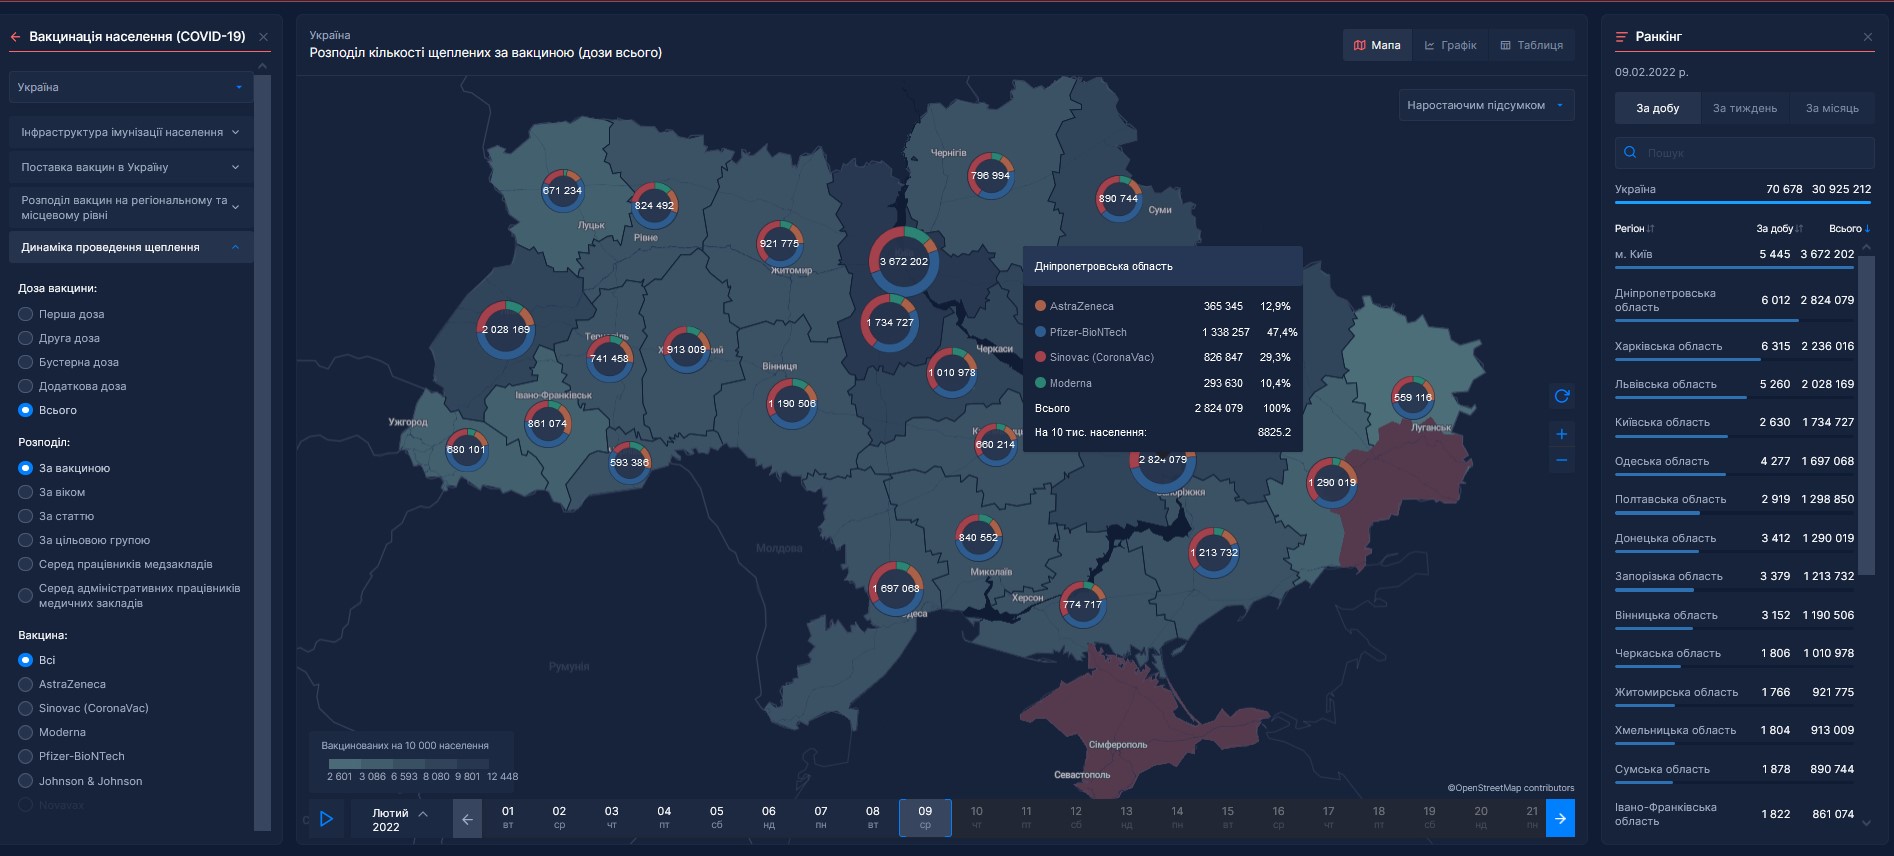Zoom in the map with plus icon
This screenshot has width=1894, height=856.
(1561, 434)
